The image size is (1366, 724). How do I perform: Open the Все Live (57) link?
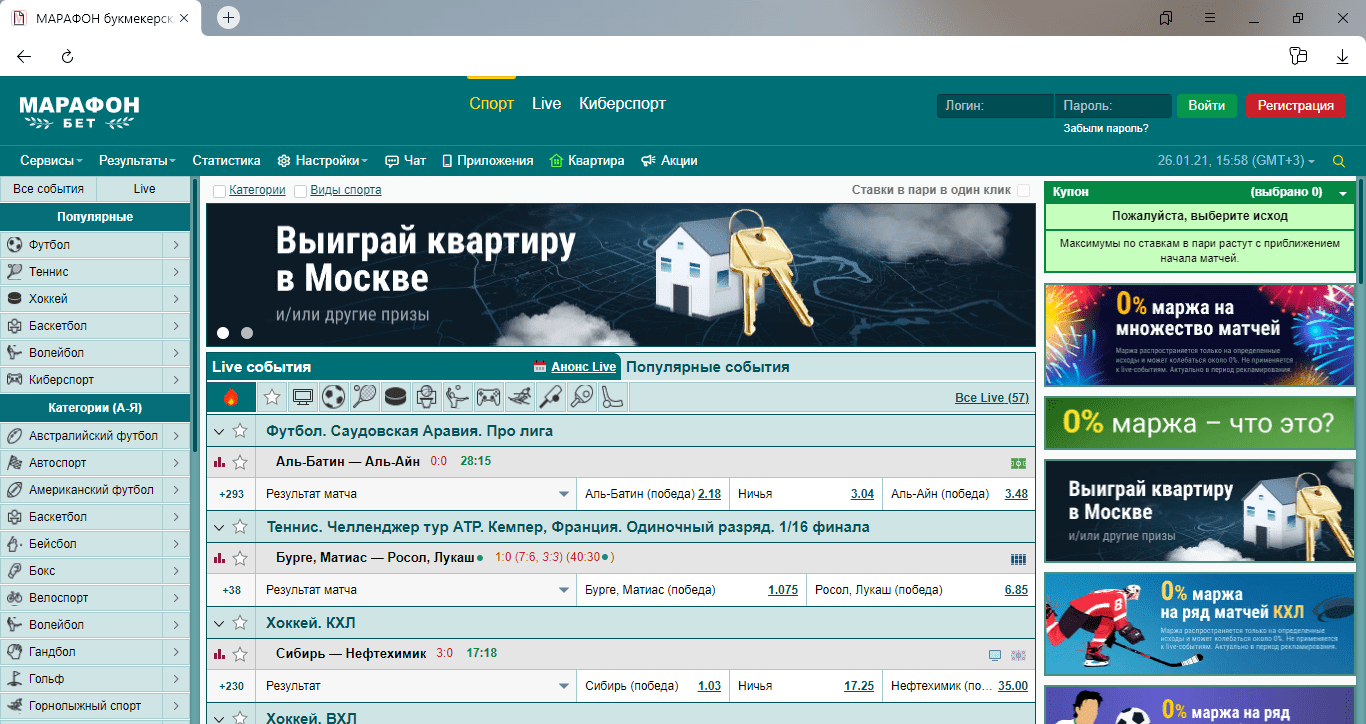coord(991,398)
